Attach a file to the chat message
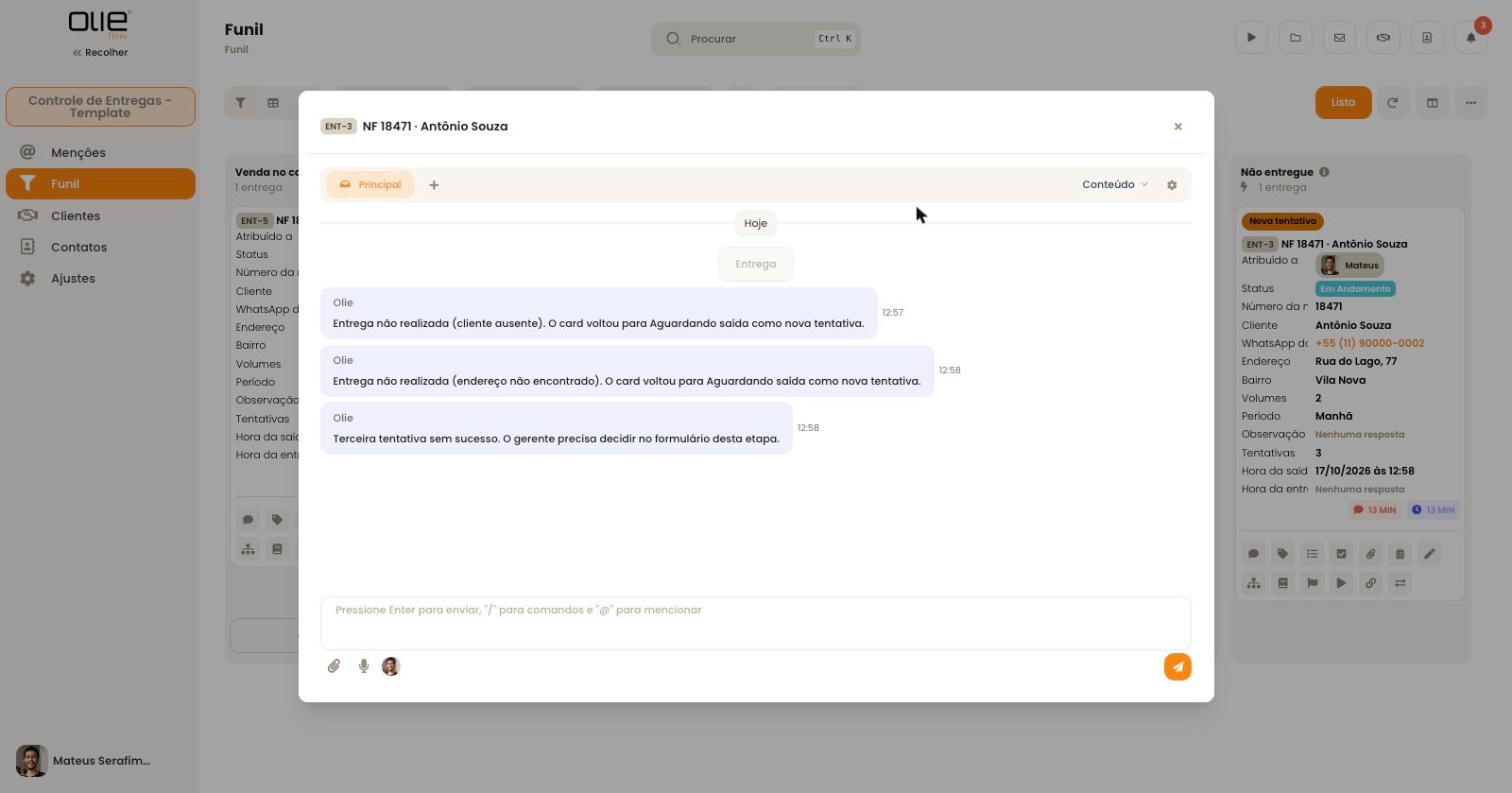This screenshot has width=1512, height=793. pos(334,666)
